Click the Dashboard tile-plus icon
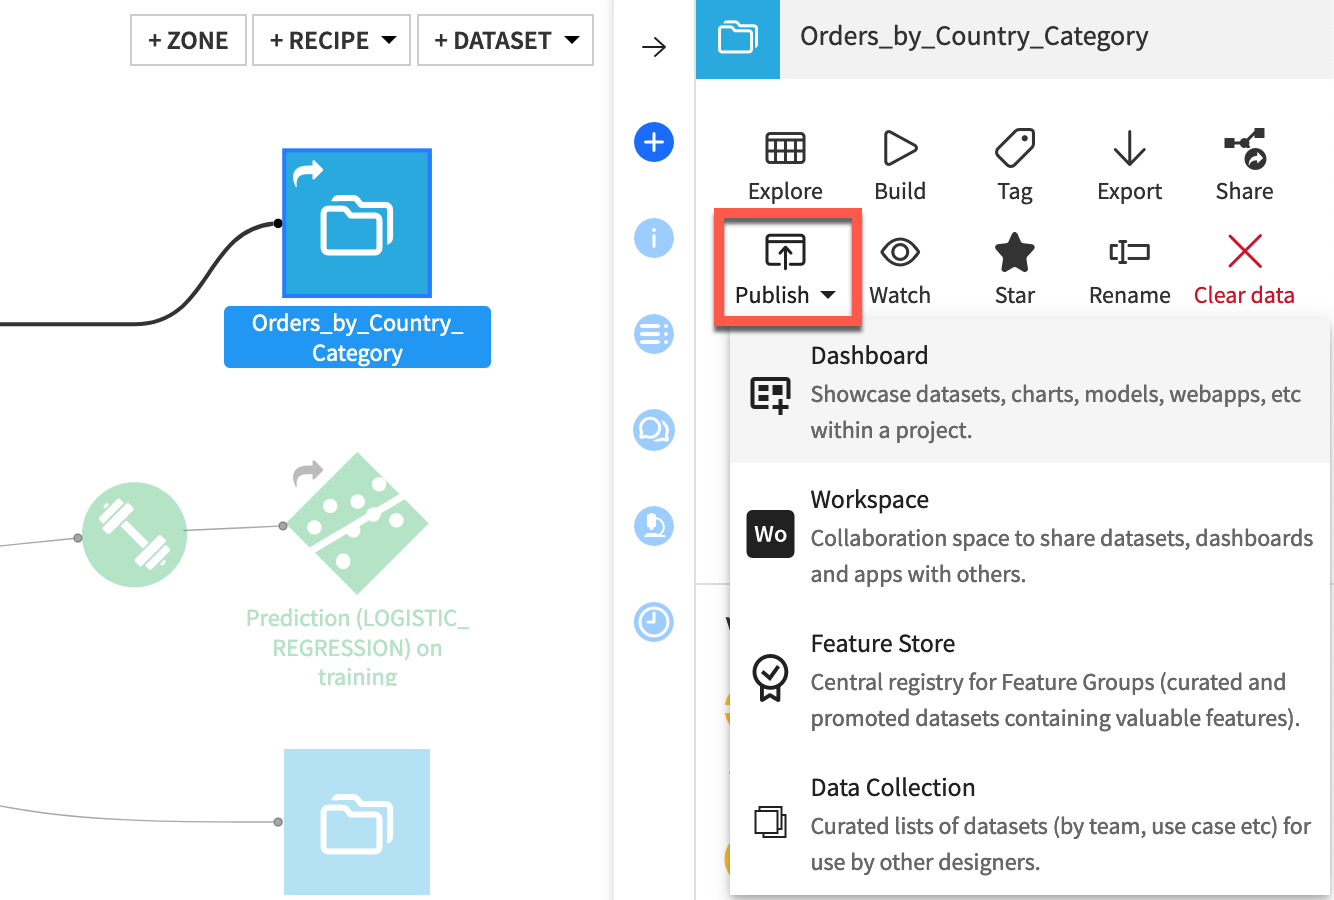Image resolution: width=1334 pixels, height=900 pixels. (770, 395)
